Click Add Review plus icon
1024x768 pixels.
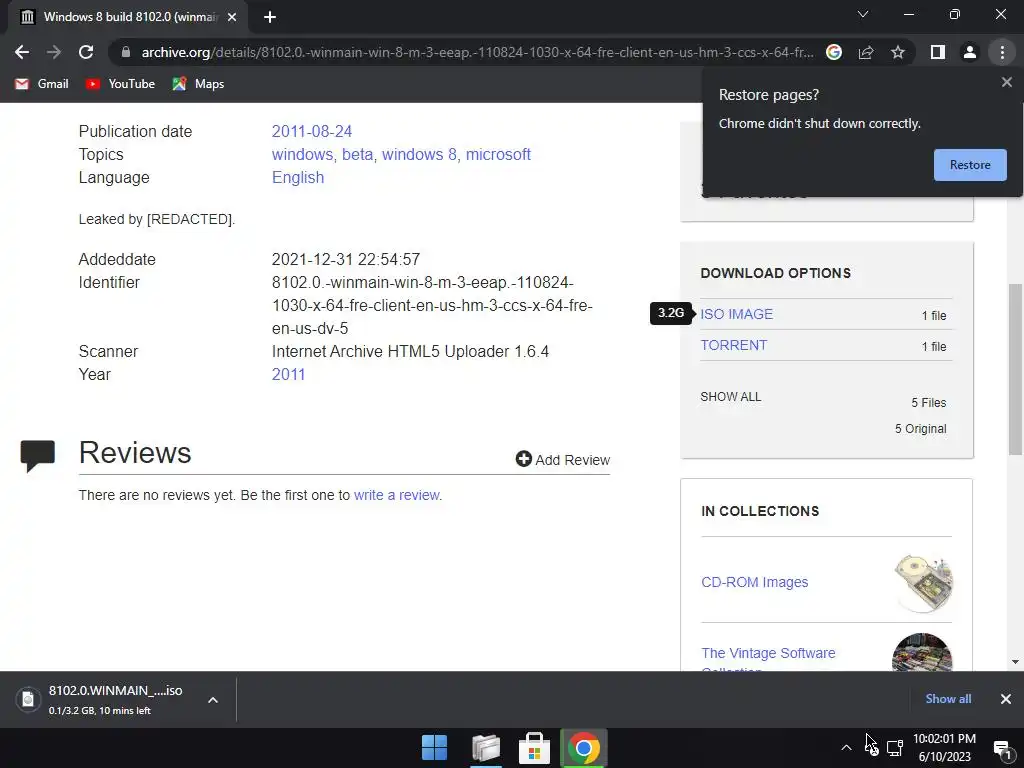point(523,459)
